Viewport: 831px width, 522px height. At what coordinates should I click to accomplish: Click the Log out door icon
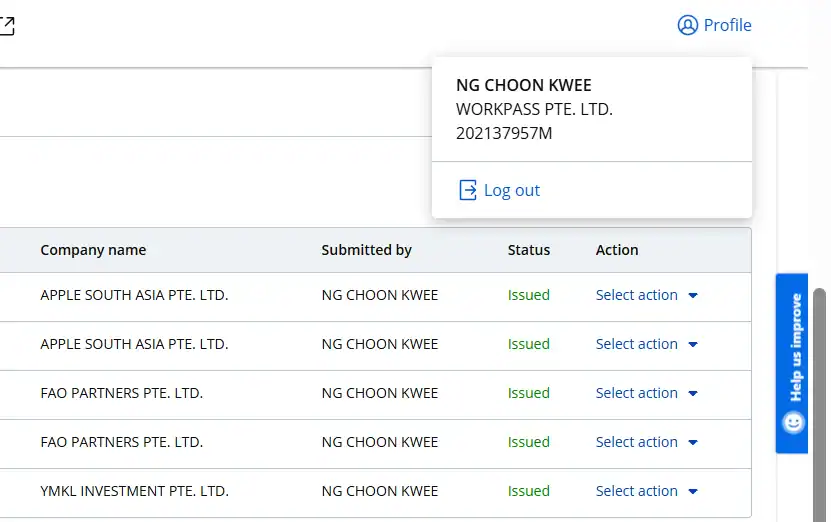(467, 190)
